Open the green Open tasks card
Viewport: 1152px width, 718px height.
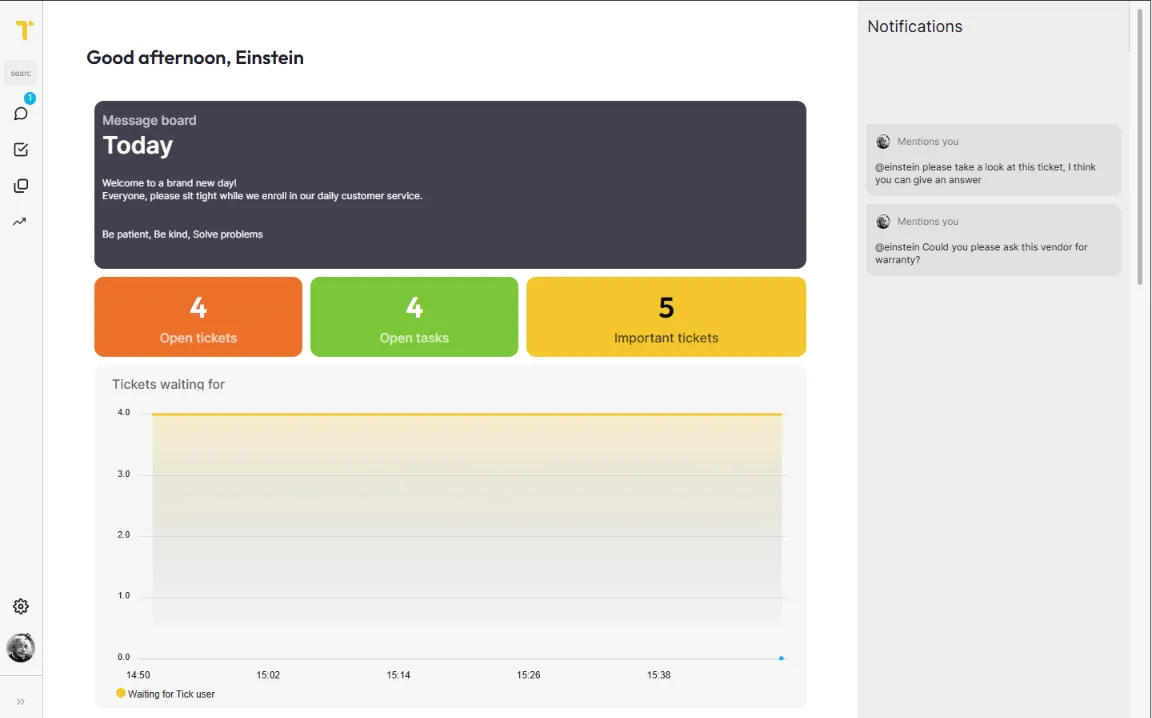point(414,317)
